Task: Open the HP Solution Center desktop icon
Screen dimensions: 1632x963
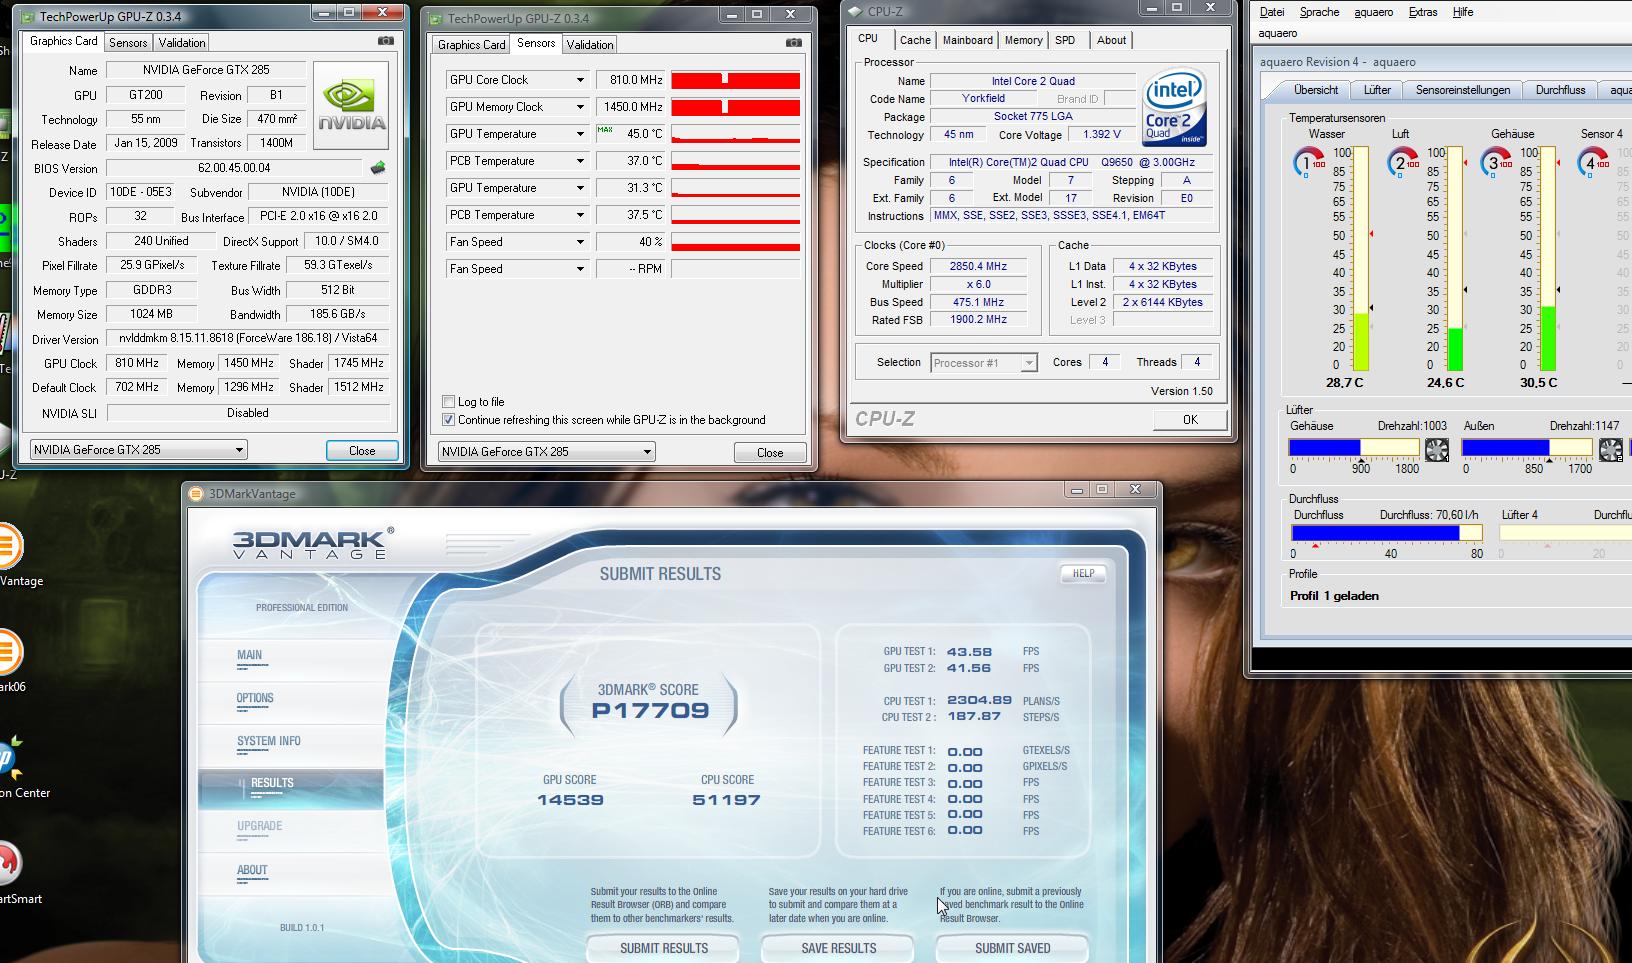Action: [x=10, y=757]
